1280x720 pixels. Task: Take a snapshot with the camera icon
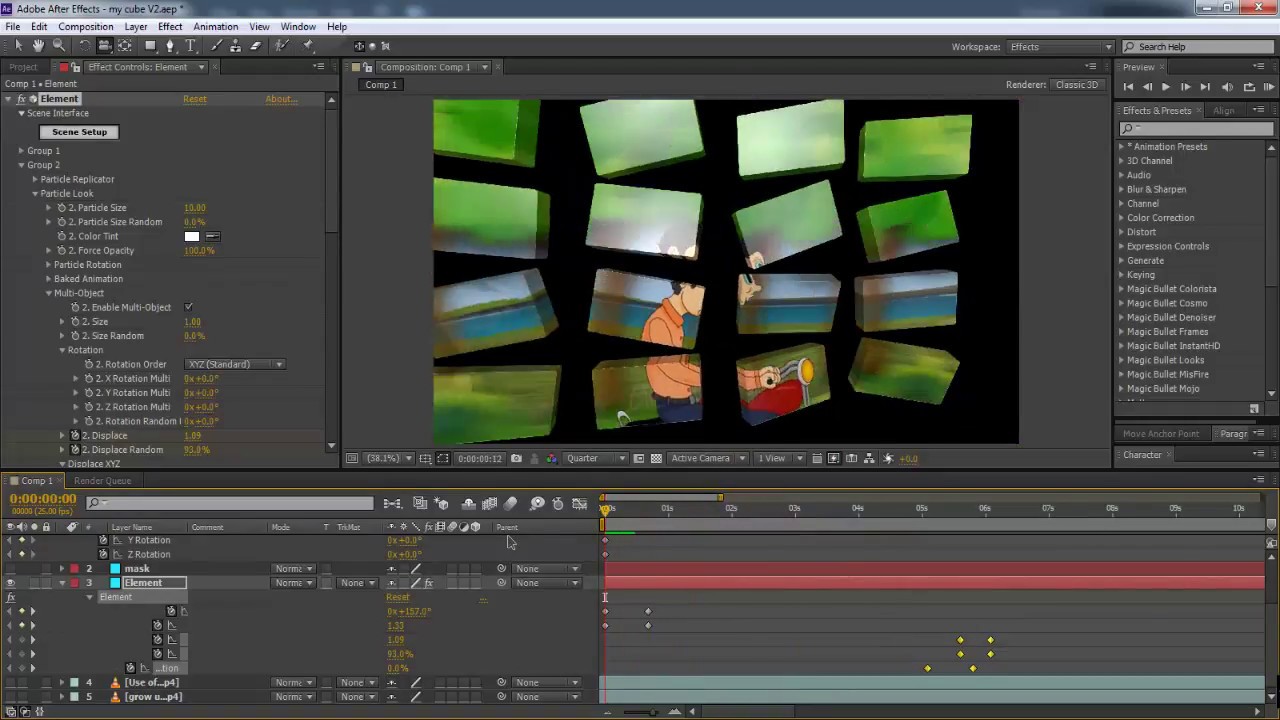(x=516, y=458)
